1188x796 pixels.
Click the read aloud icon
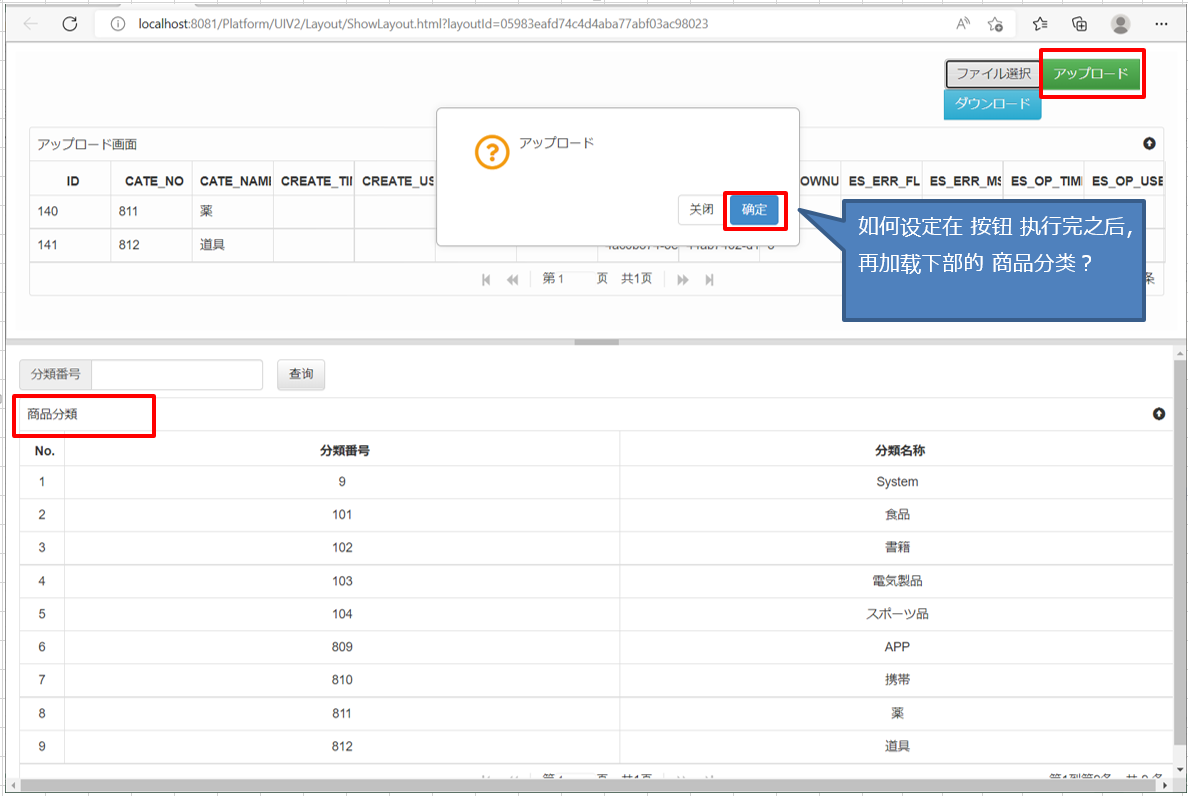[962, 24]
